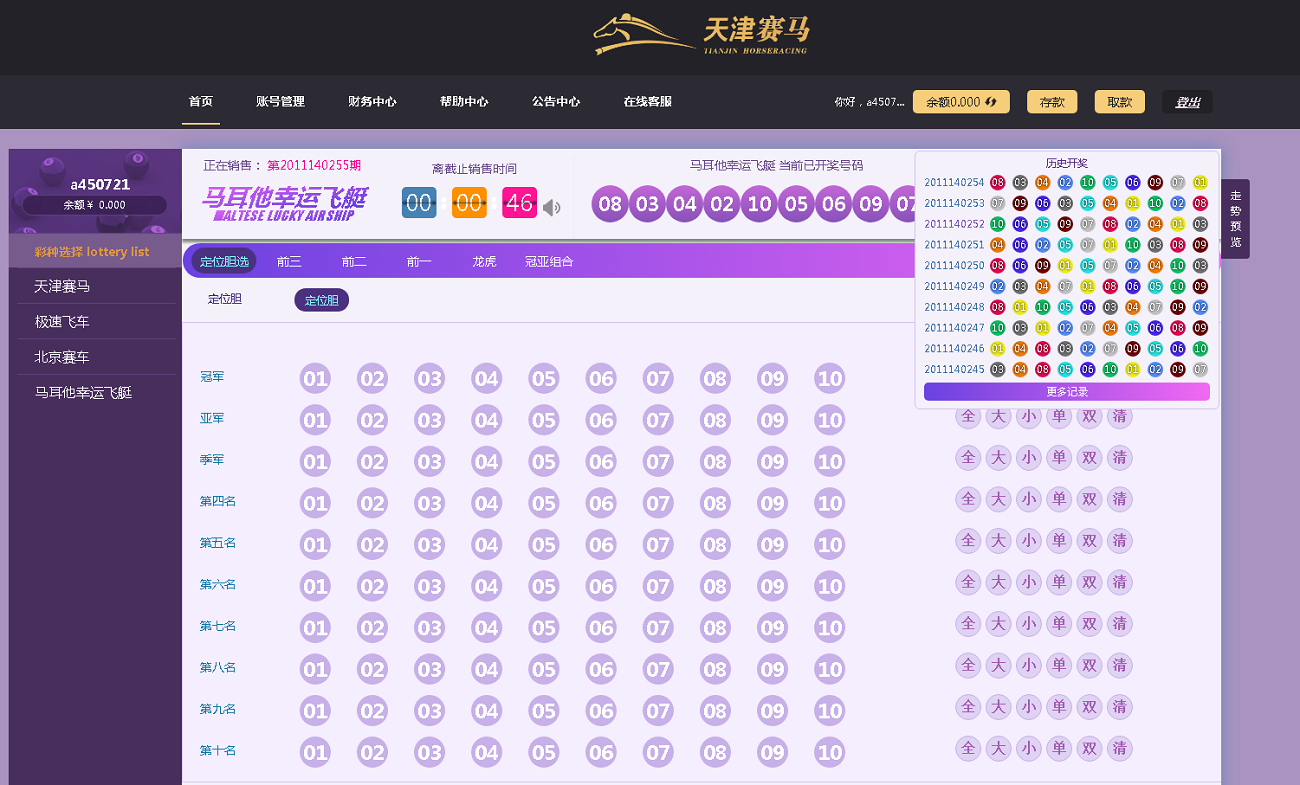Click the 存款 deposit button
Screen dimensions: 1300x785
pyautogui.click(x=1051, y=102)
